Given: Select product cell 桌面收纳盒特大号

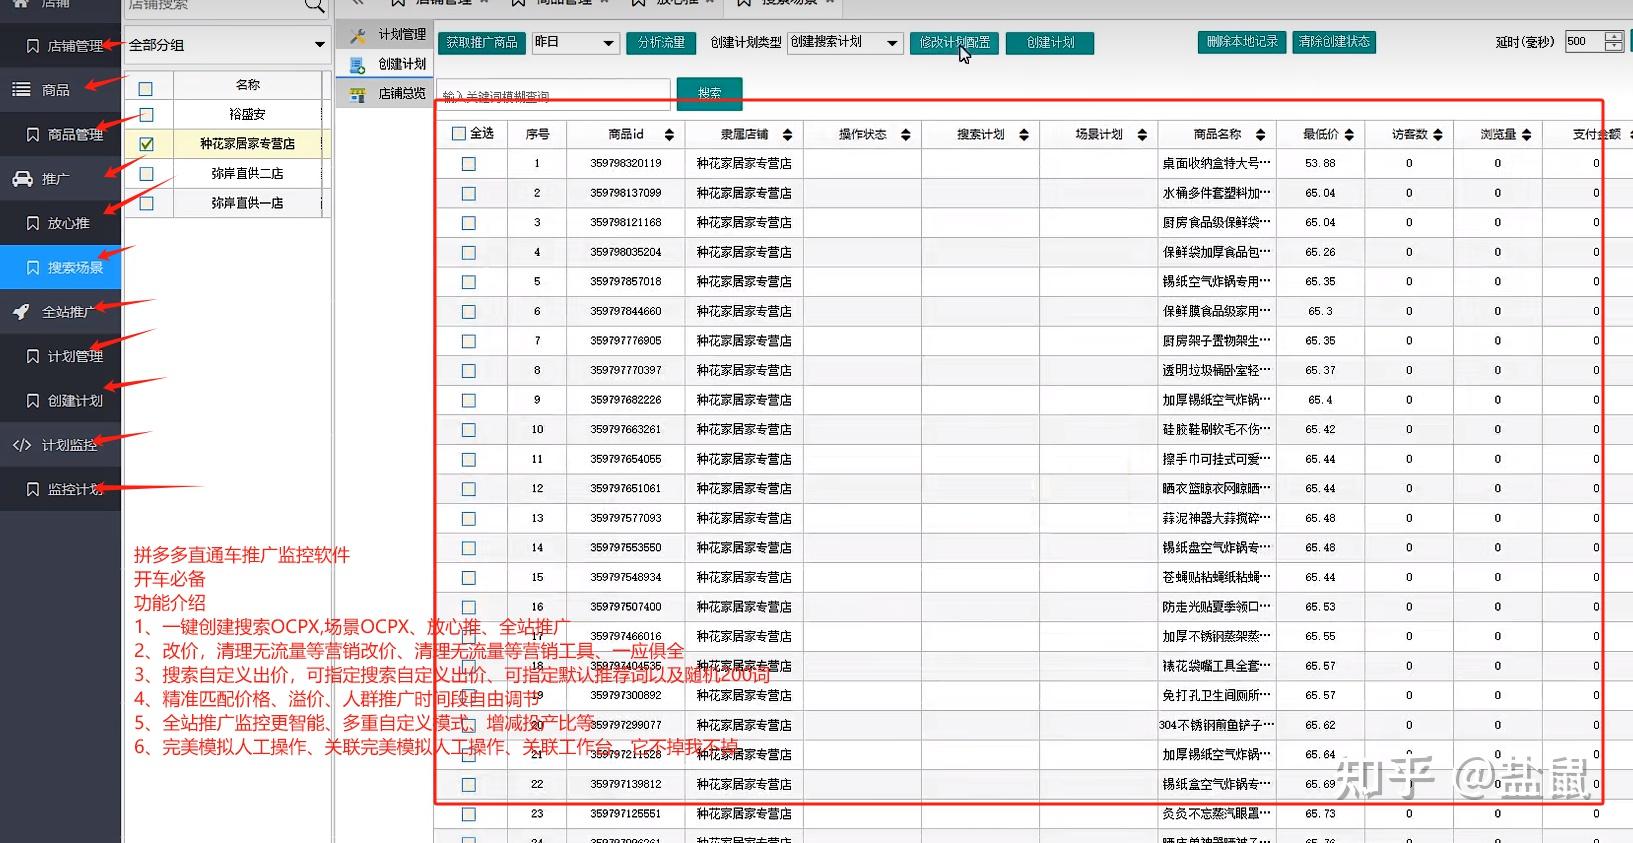Looking at the screenshot, I should click(x=1217, y=163).
